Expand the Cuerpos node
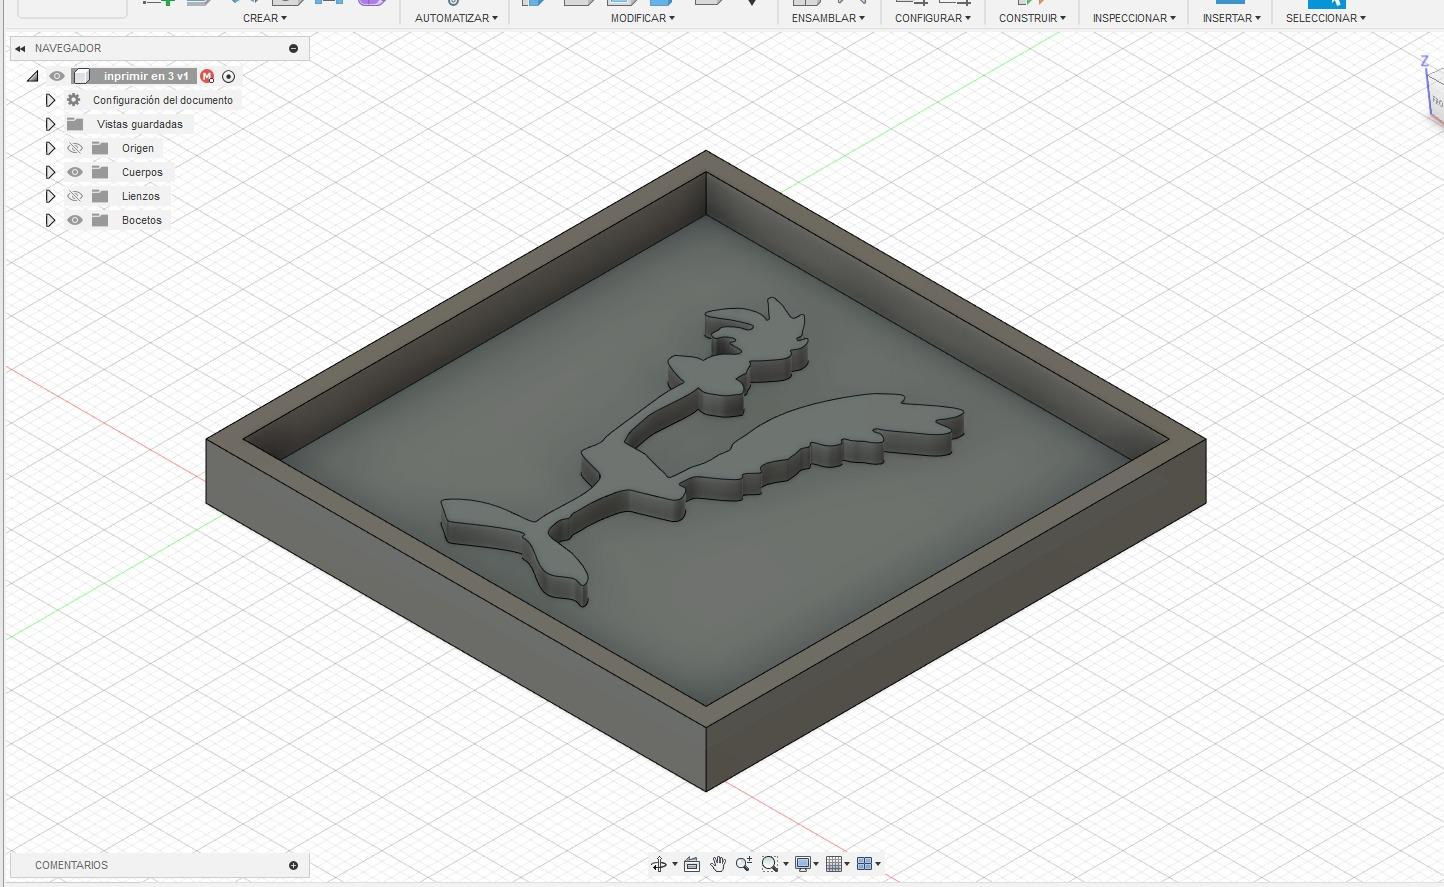 [x=50, y=172]
